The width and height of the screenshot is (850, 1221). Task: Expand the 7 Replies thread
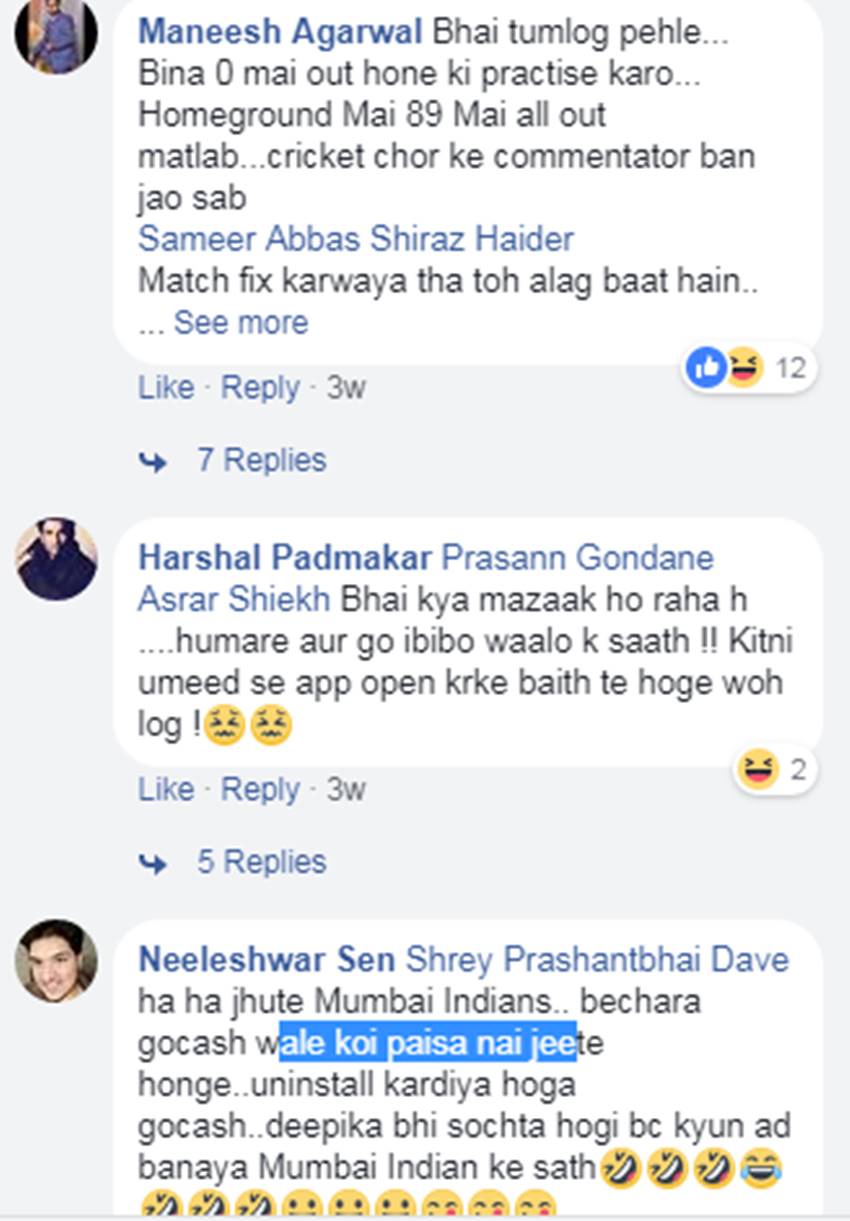261,460
